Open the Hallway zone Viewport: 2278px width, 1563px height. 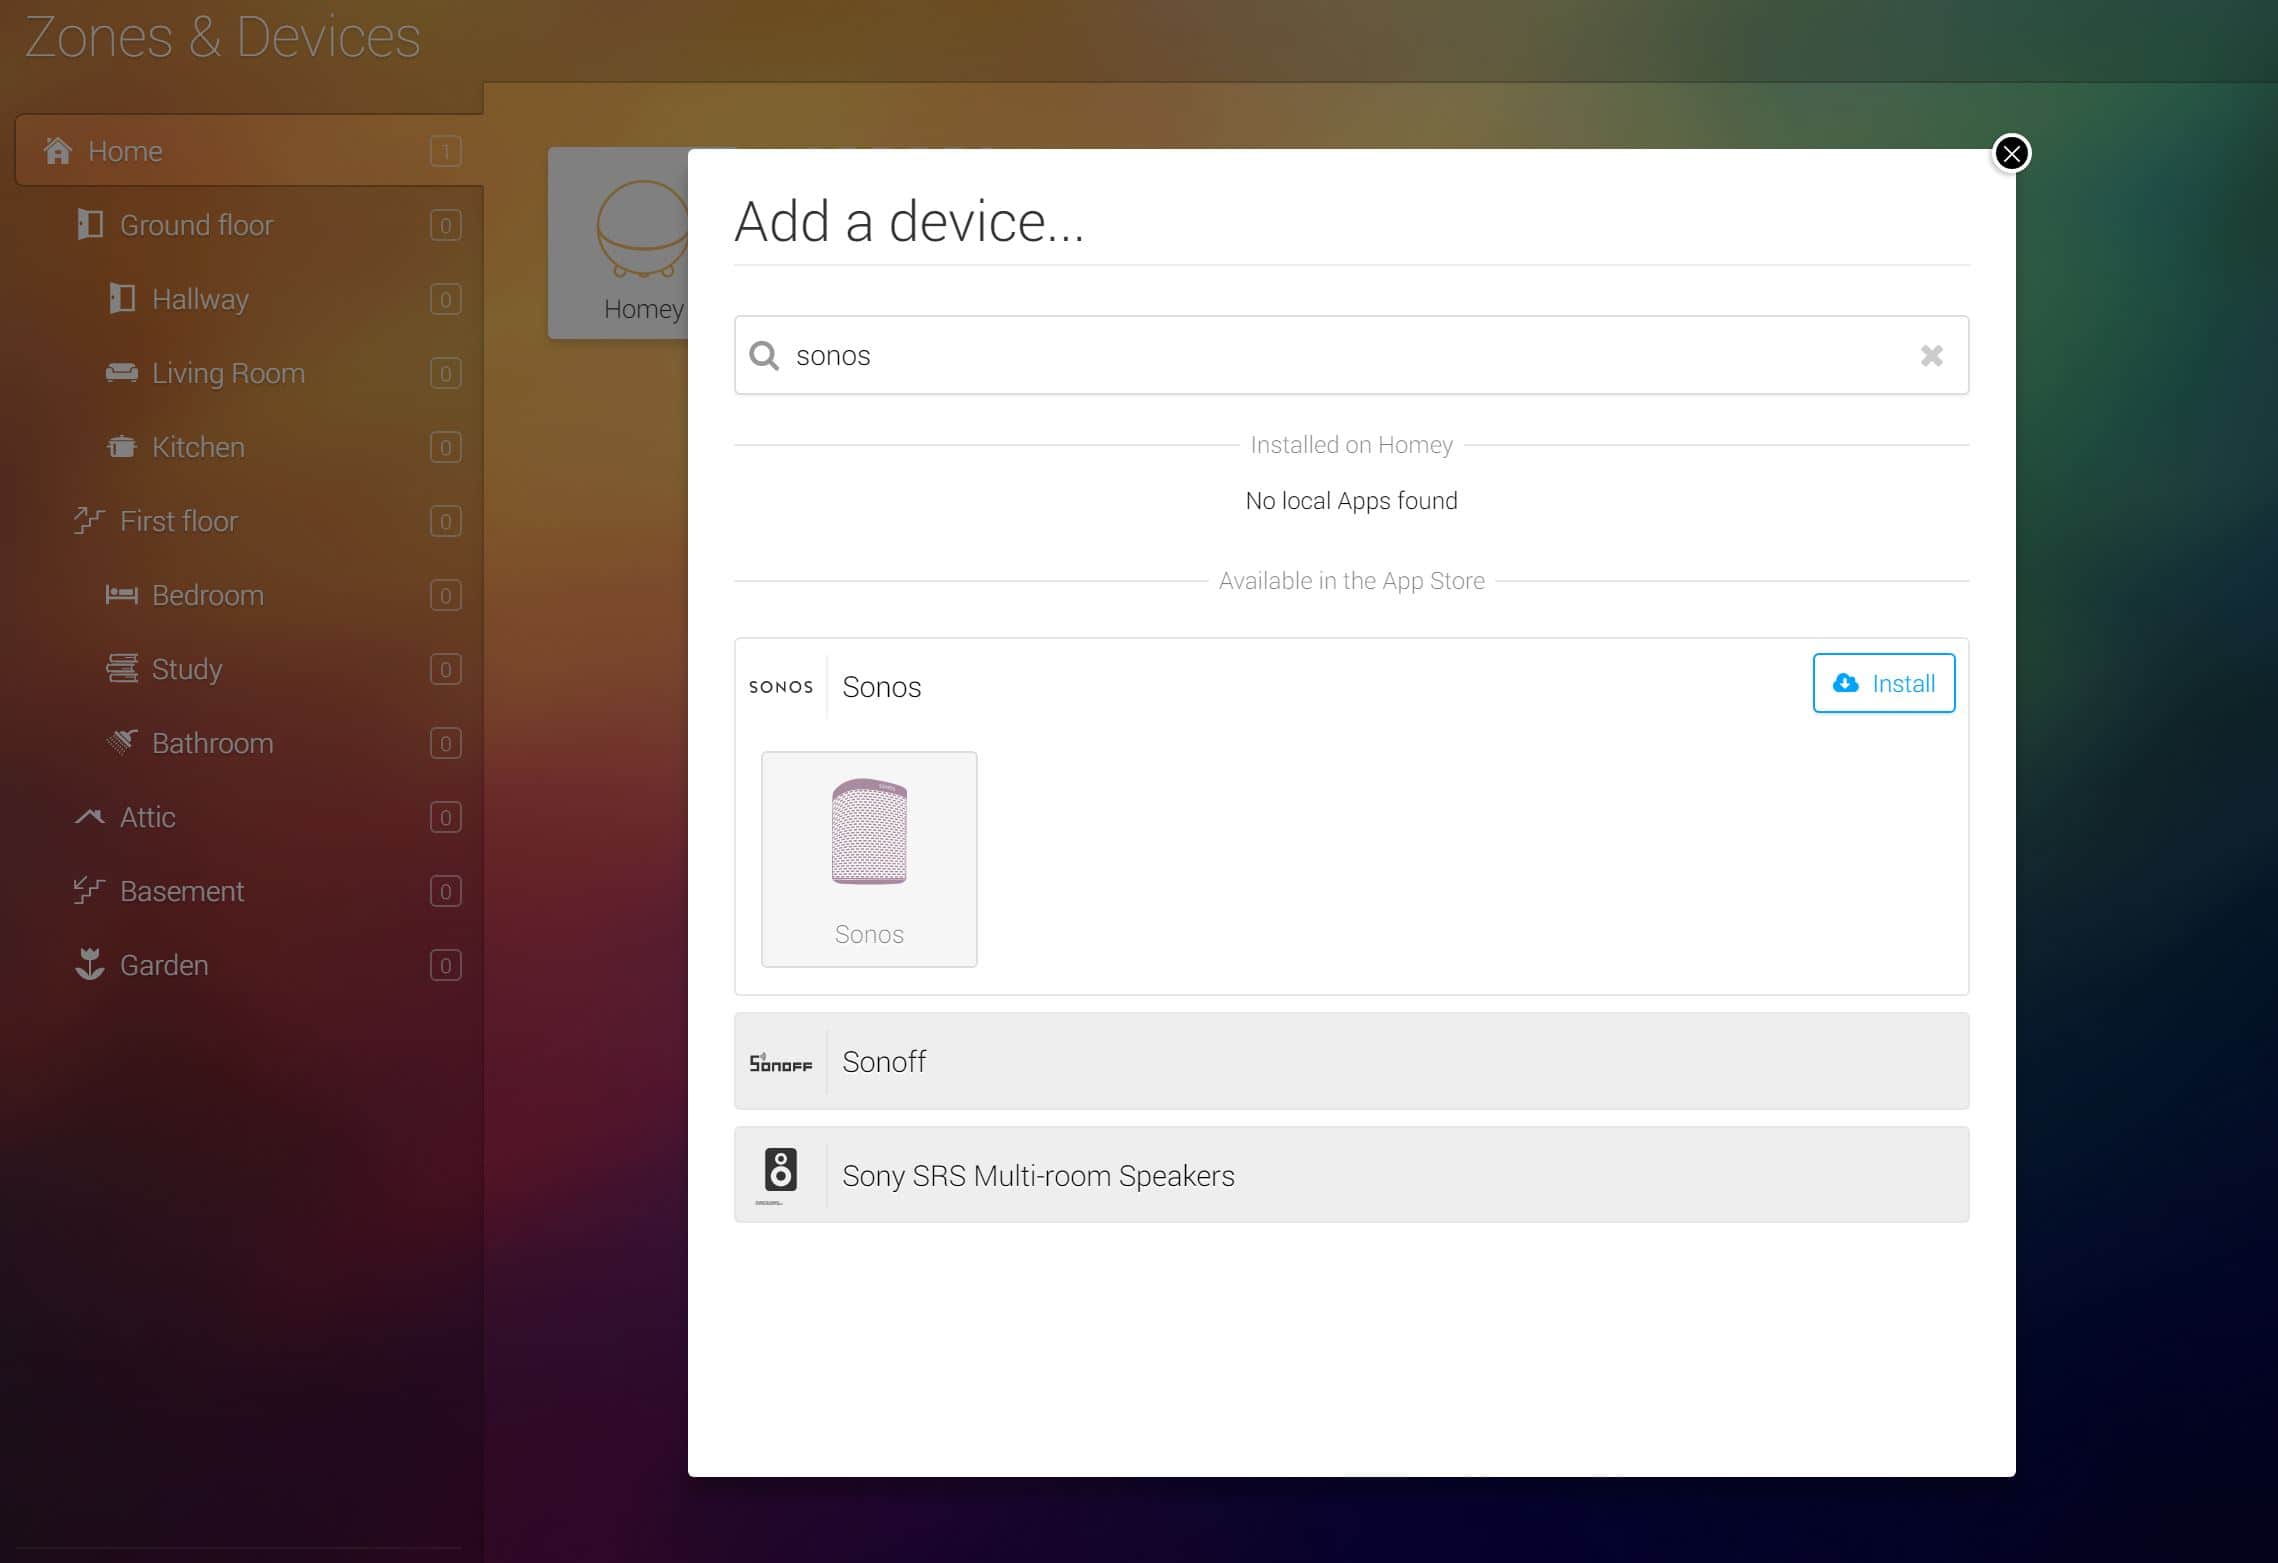click(x=248, y=299)
